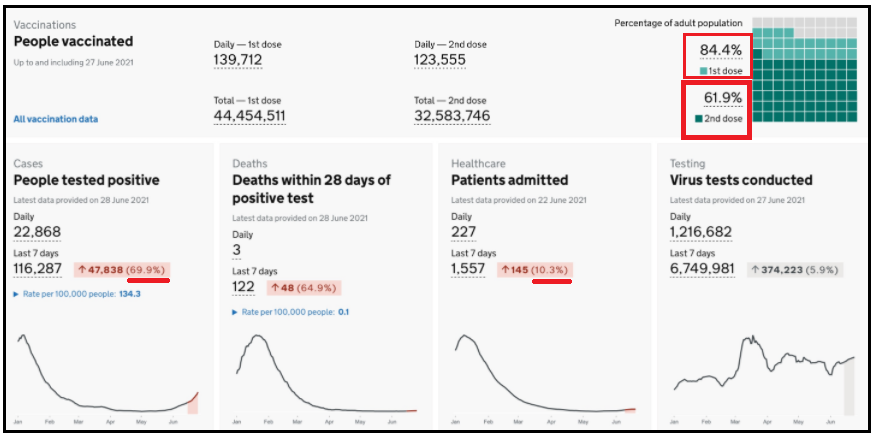Image resolution: width=874 pixels, height=437 pixels.
Task: Click the last 7 days cases value 116,287
Action: tap(37, 269)
